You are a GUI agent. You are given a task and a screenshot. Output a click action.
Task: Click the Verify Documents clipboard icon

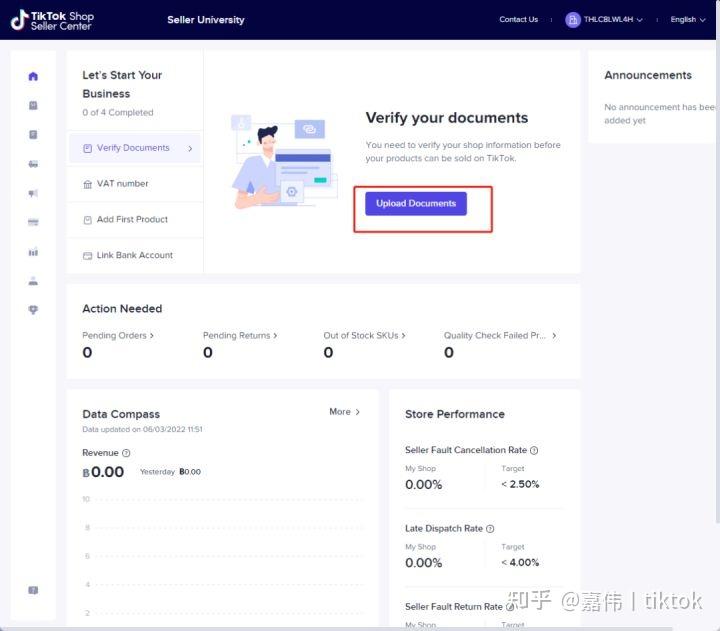87,148
